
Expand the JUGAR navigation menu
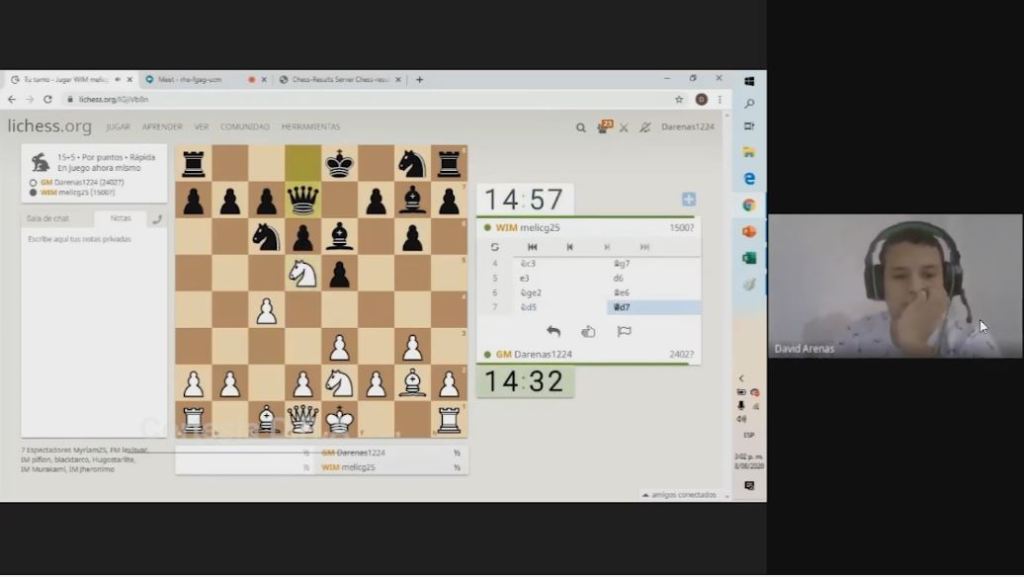pyautogui.click(x=118, y=127)
